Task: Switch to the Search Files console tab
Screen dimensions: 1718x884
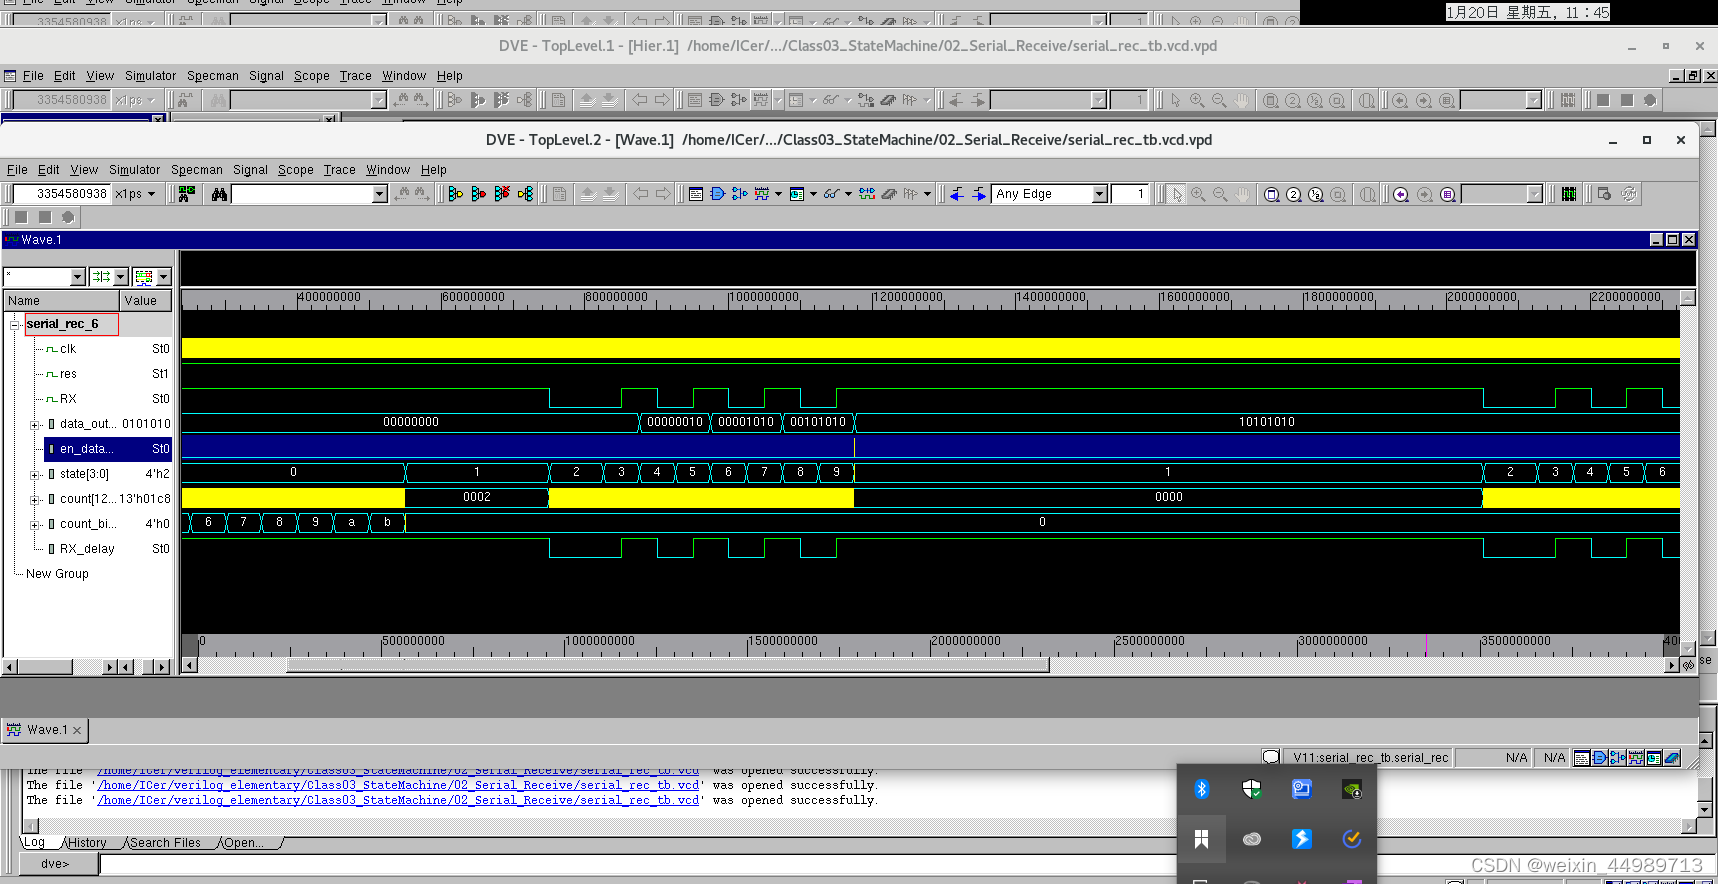Action: [x=165, y=843]
